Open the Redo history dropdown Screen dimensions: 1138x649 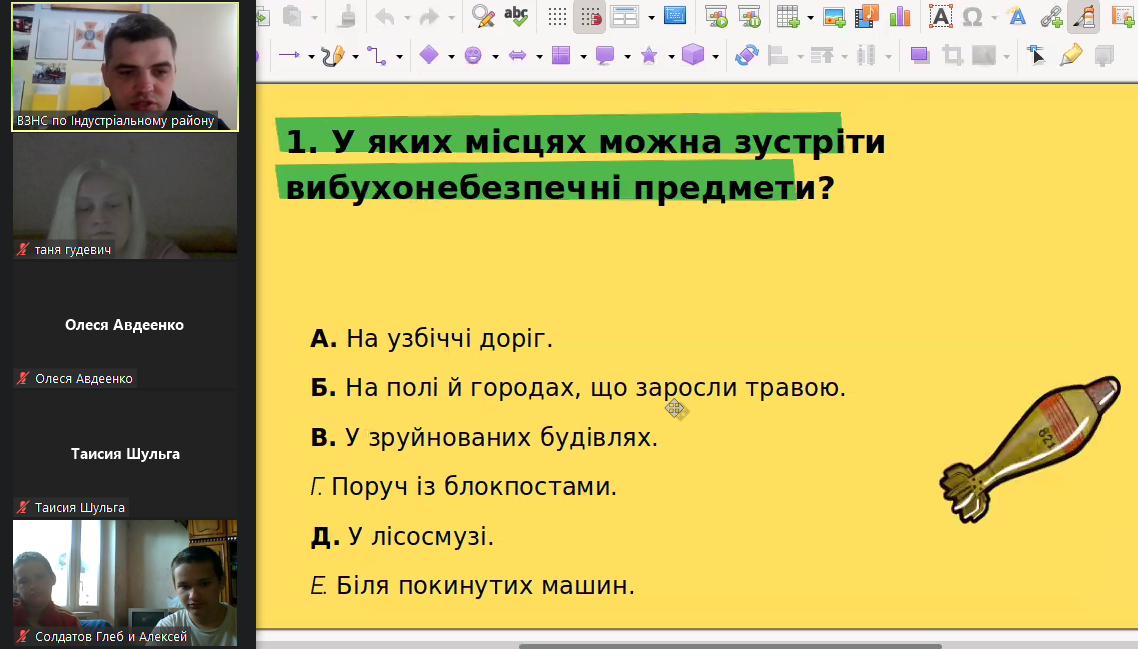pyautogui.click(x=451, y=17)
